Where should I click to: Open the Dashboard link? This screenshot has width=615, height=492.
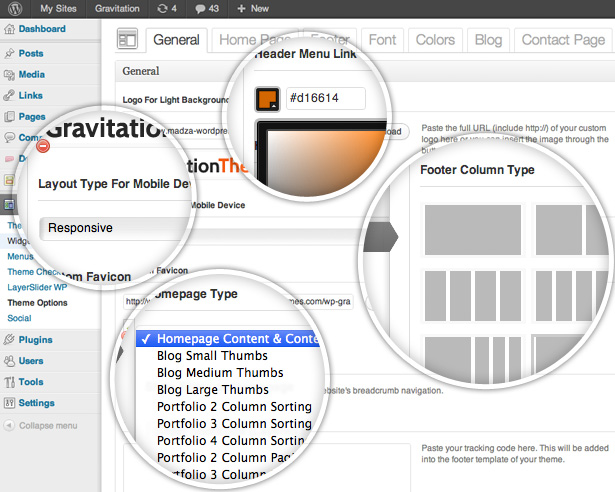[42, 29]
